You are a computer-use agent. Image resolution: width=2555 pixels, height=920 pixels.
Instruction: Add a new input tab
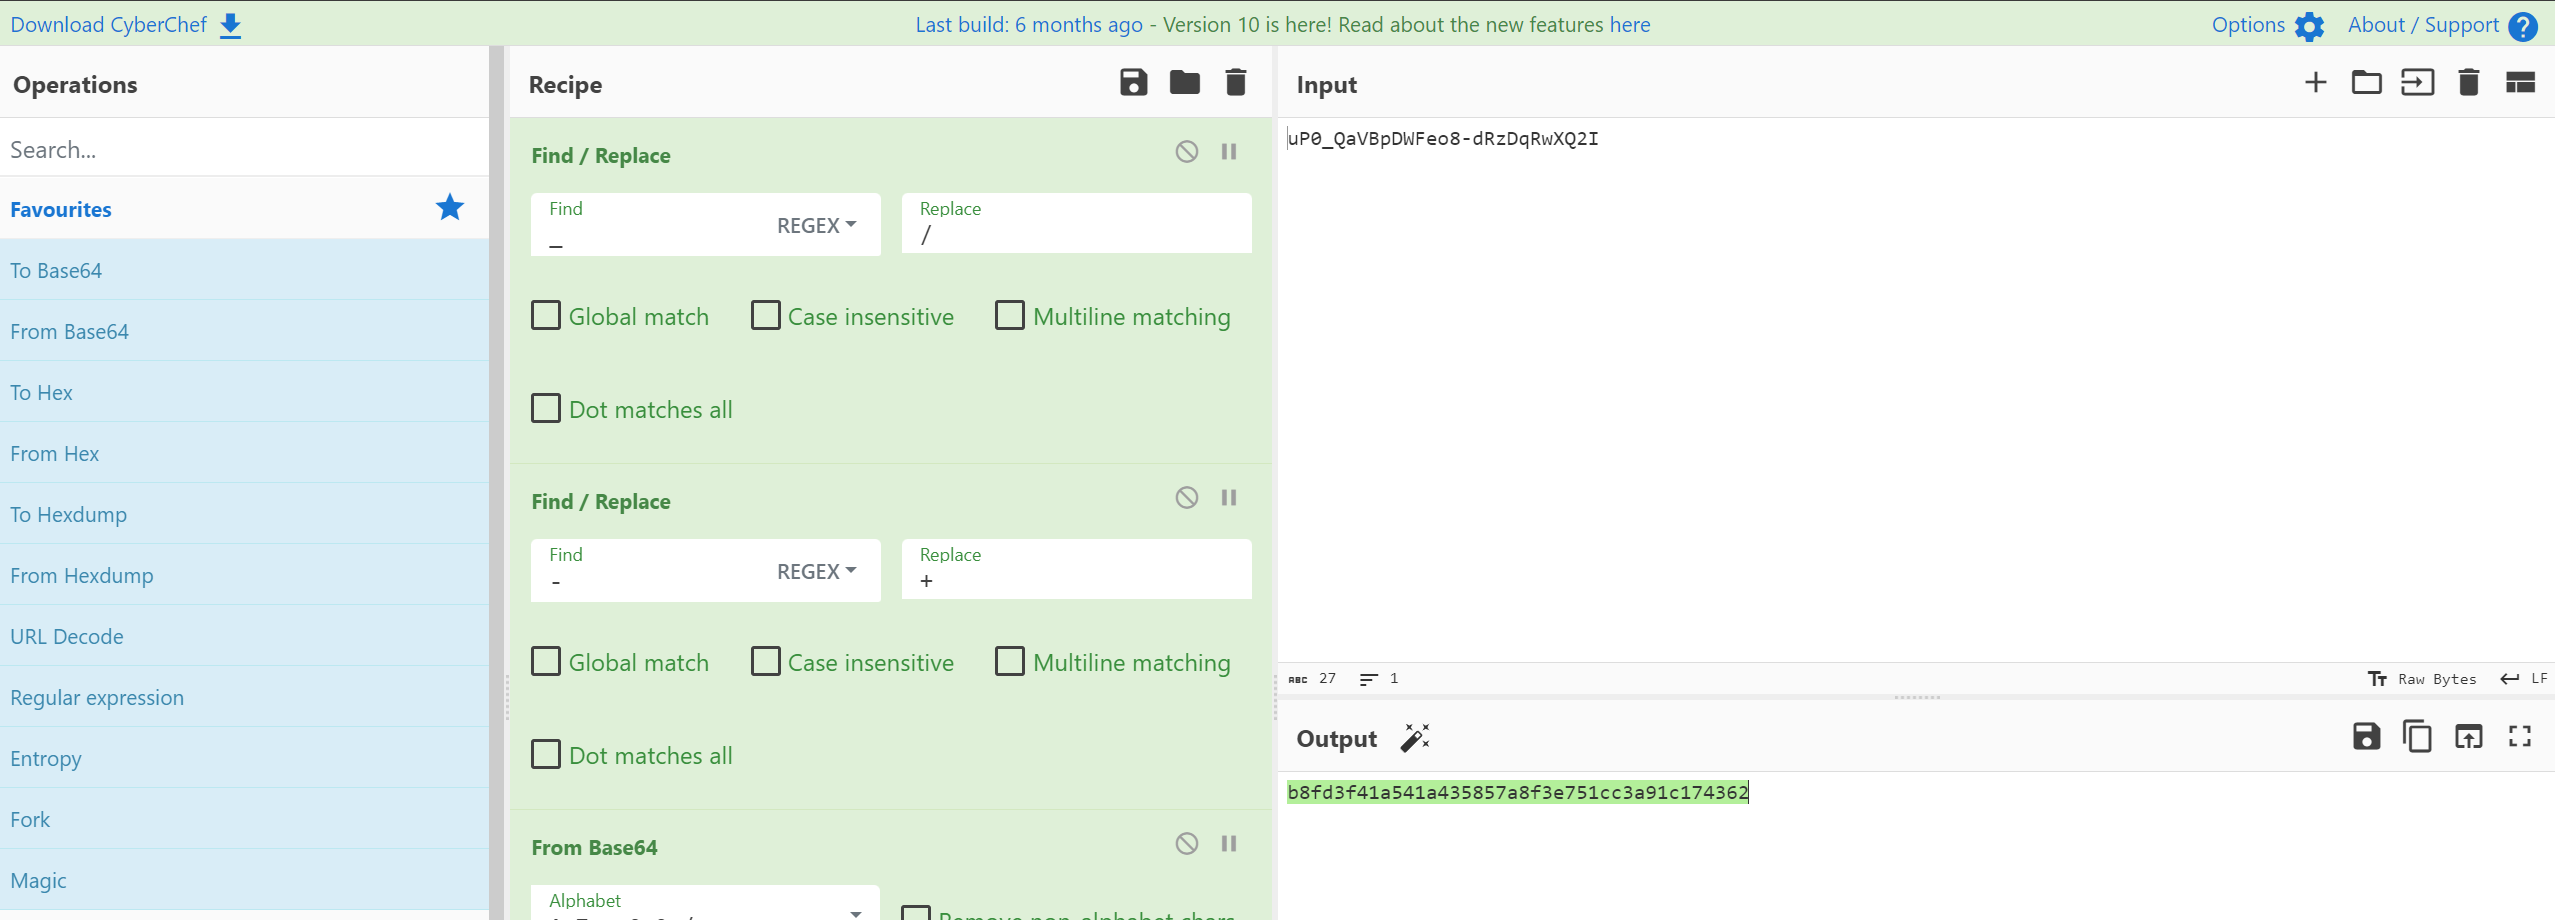point(2315,83)
